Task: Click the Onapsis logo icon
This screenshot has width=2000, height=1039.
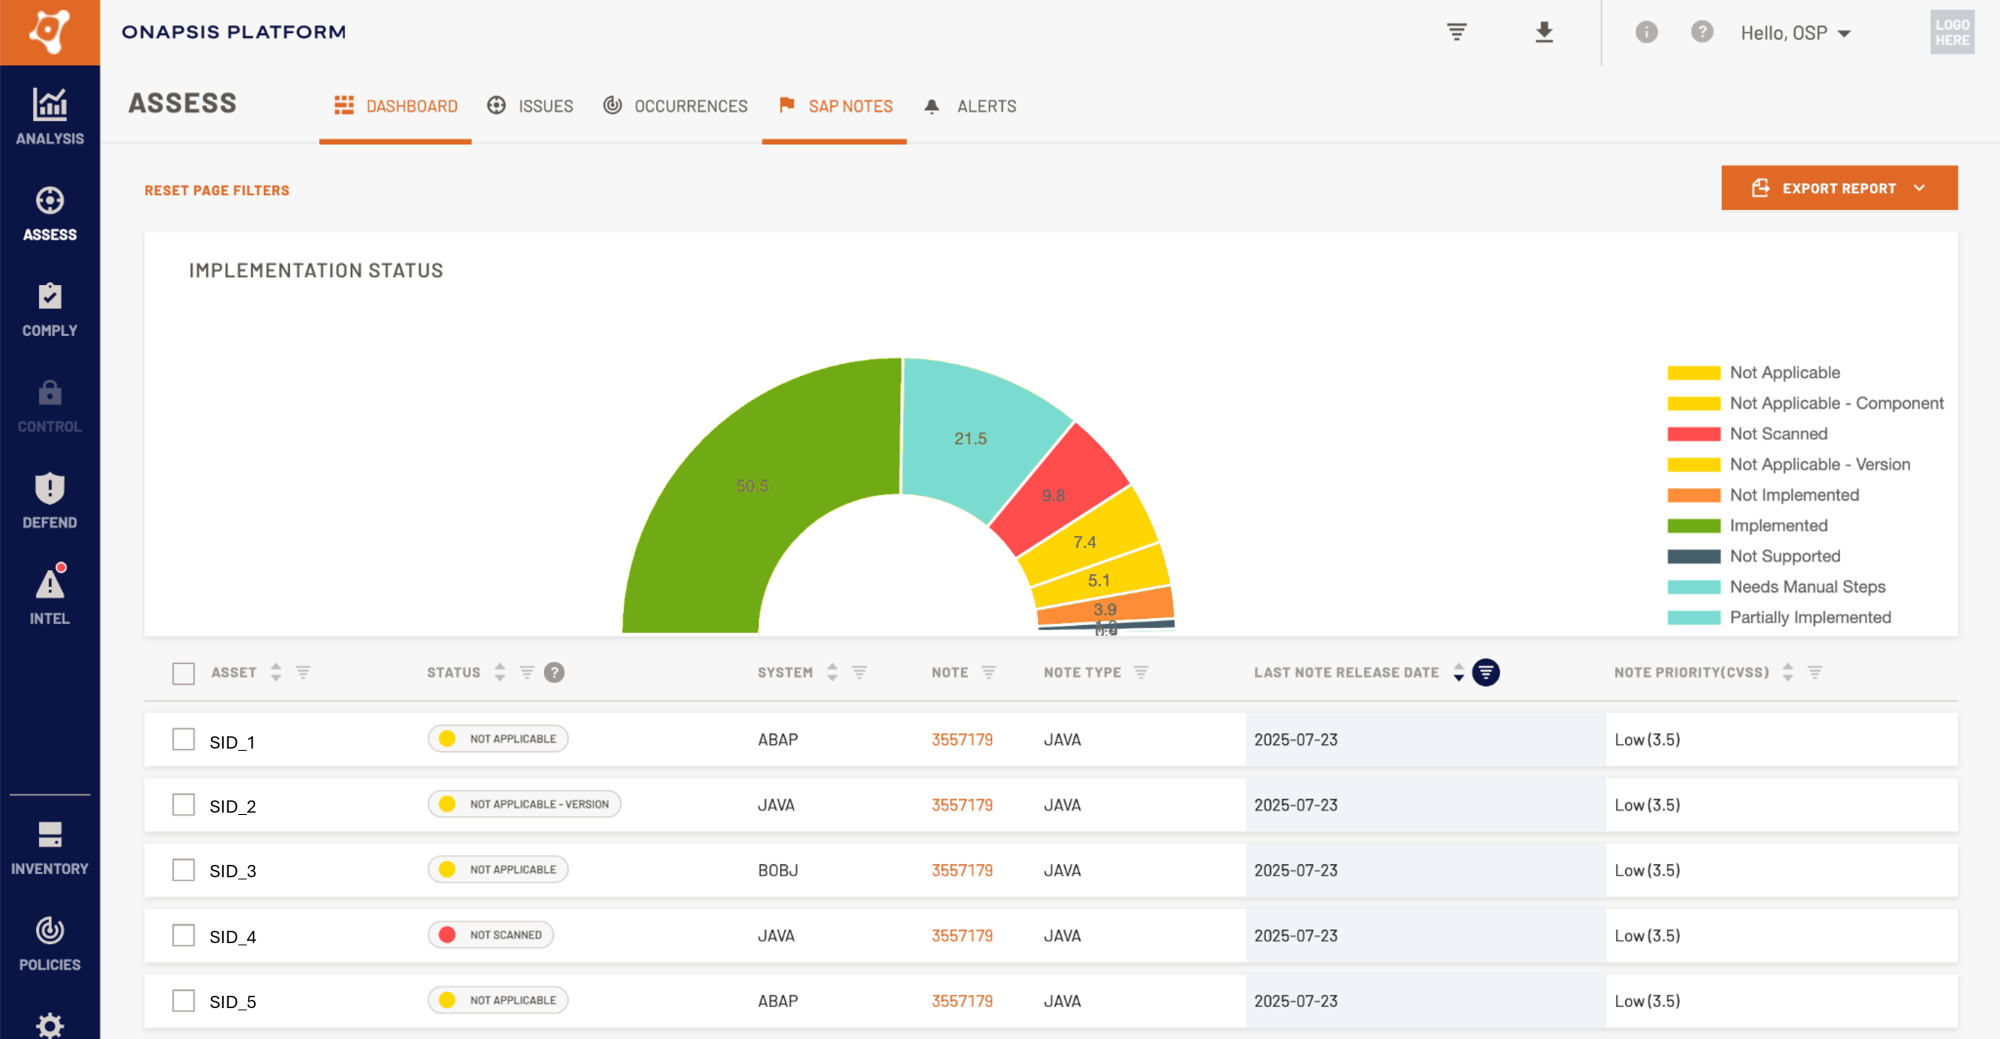Action: pyautogui.click(x=50, y=32)
